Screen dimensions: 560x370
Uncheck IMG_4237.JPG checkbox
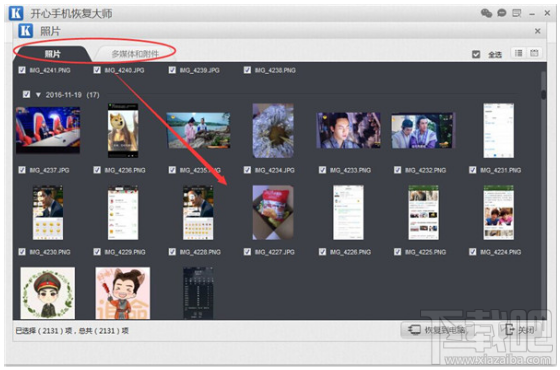pyautogui.click(x=22, y=170)
